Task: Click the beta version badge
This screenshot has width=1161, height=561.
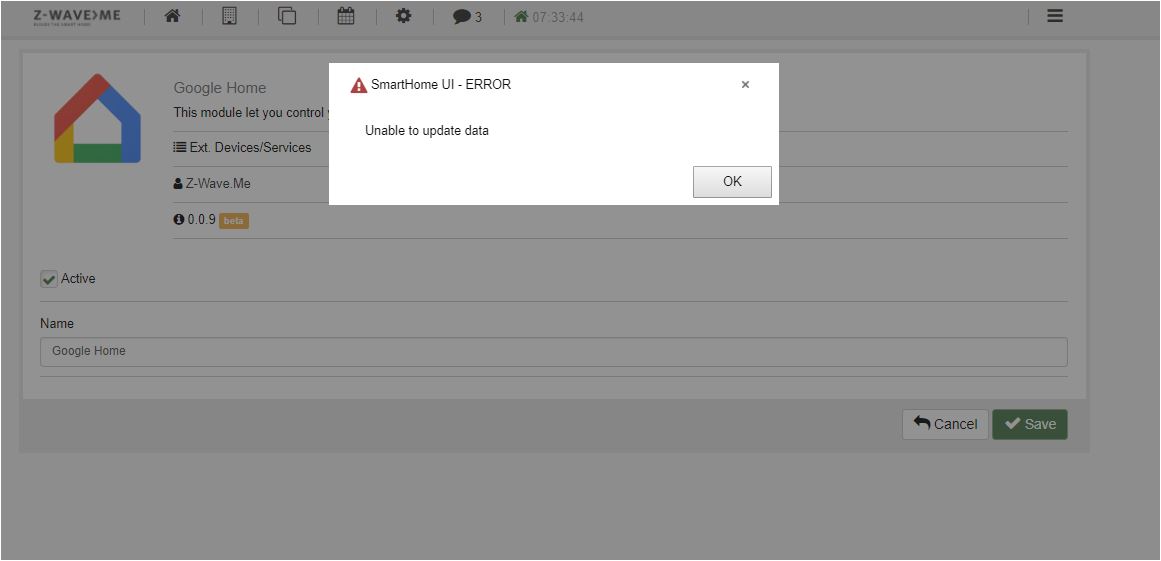Action: click(234, 221)
